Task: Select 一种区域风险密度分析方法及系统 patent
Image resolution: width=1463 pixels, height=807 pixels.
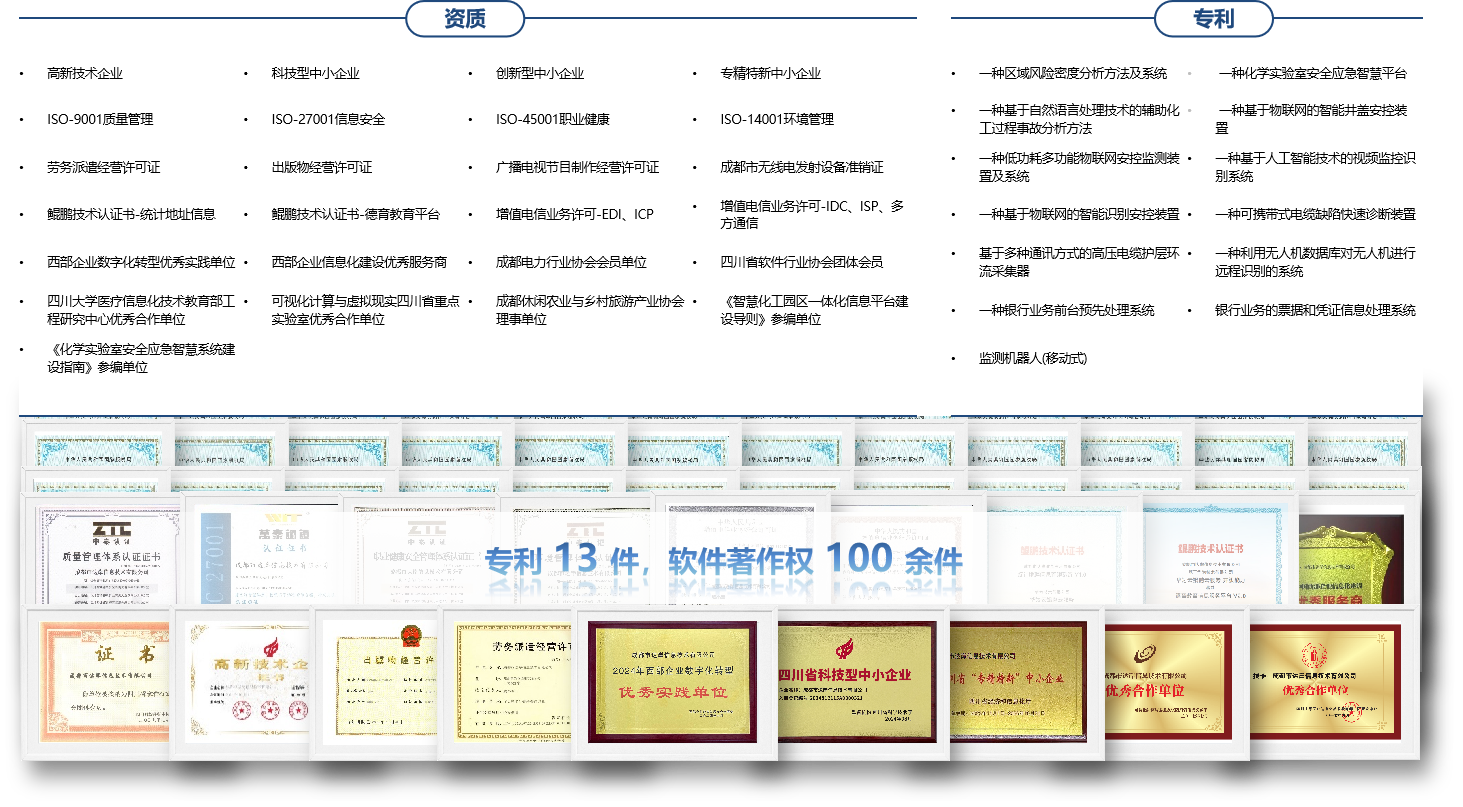Action: 1073,74
